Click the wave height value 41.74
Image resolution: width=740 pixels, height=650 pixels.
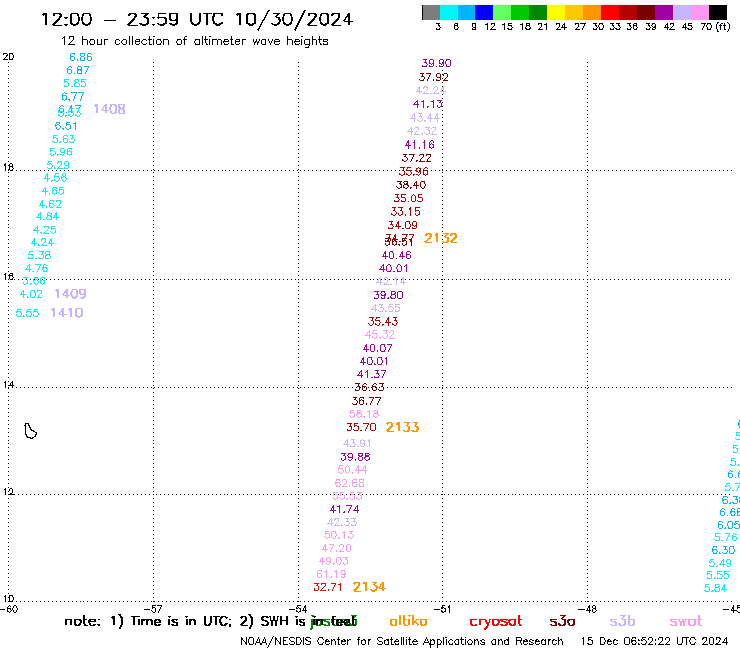tap(345, 509)
